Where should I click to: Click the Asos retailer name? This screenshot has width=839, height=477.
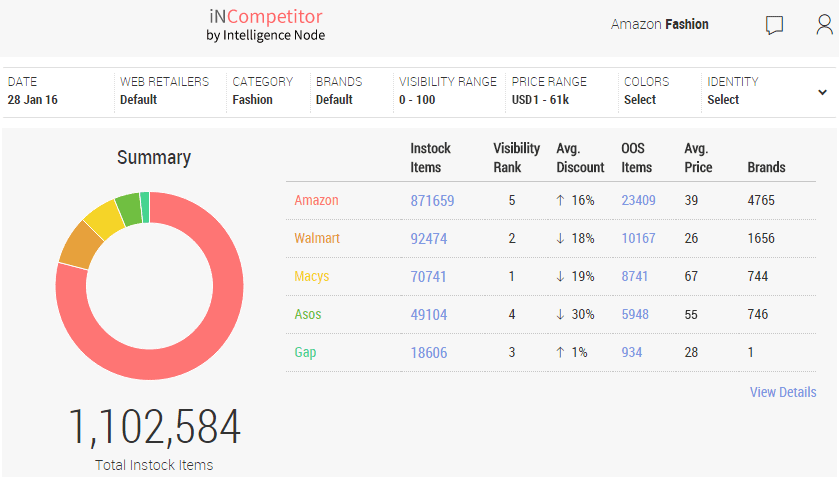[x=308, y=315]
